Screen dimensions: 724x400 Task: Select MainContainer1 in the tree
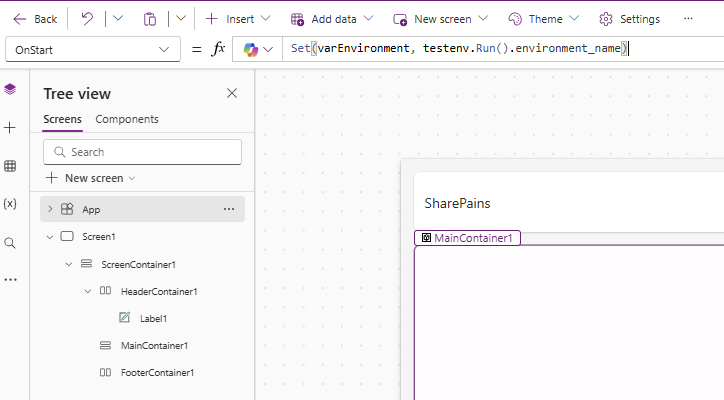pyautogui.click(x=154, y=345)
